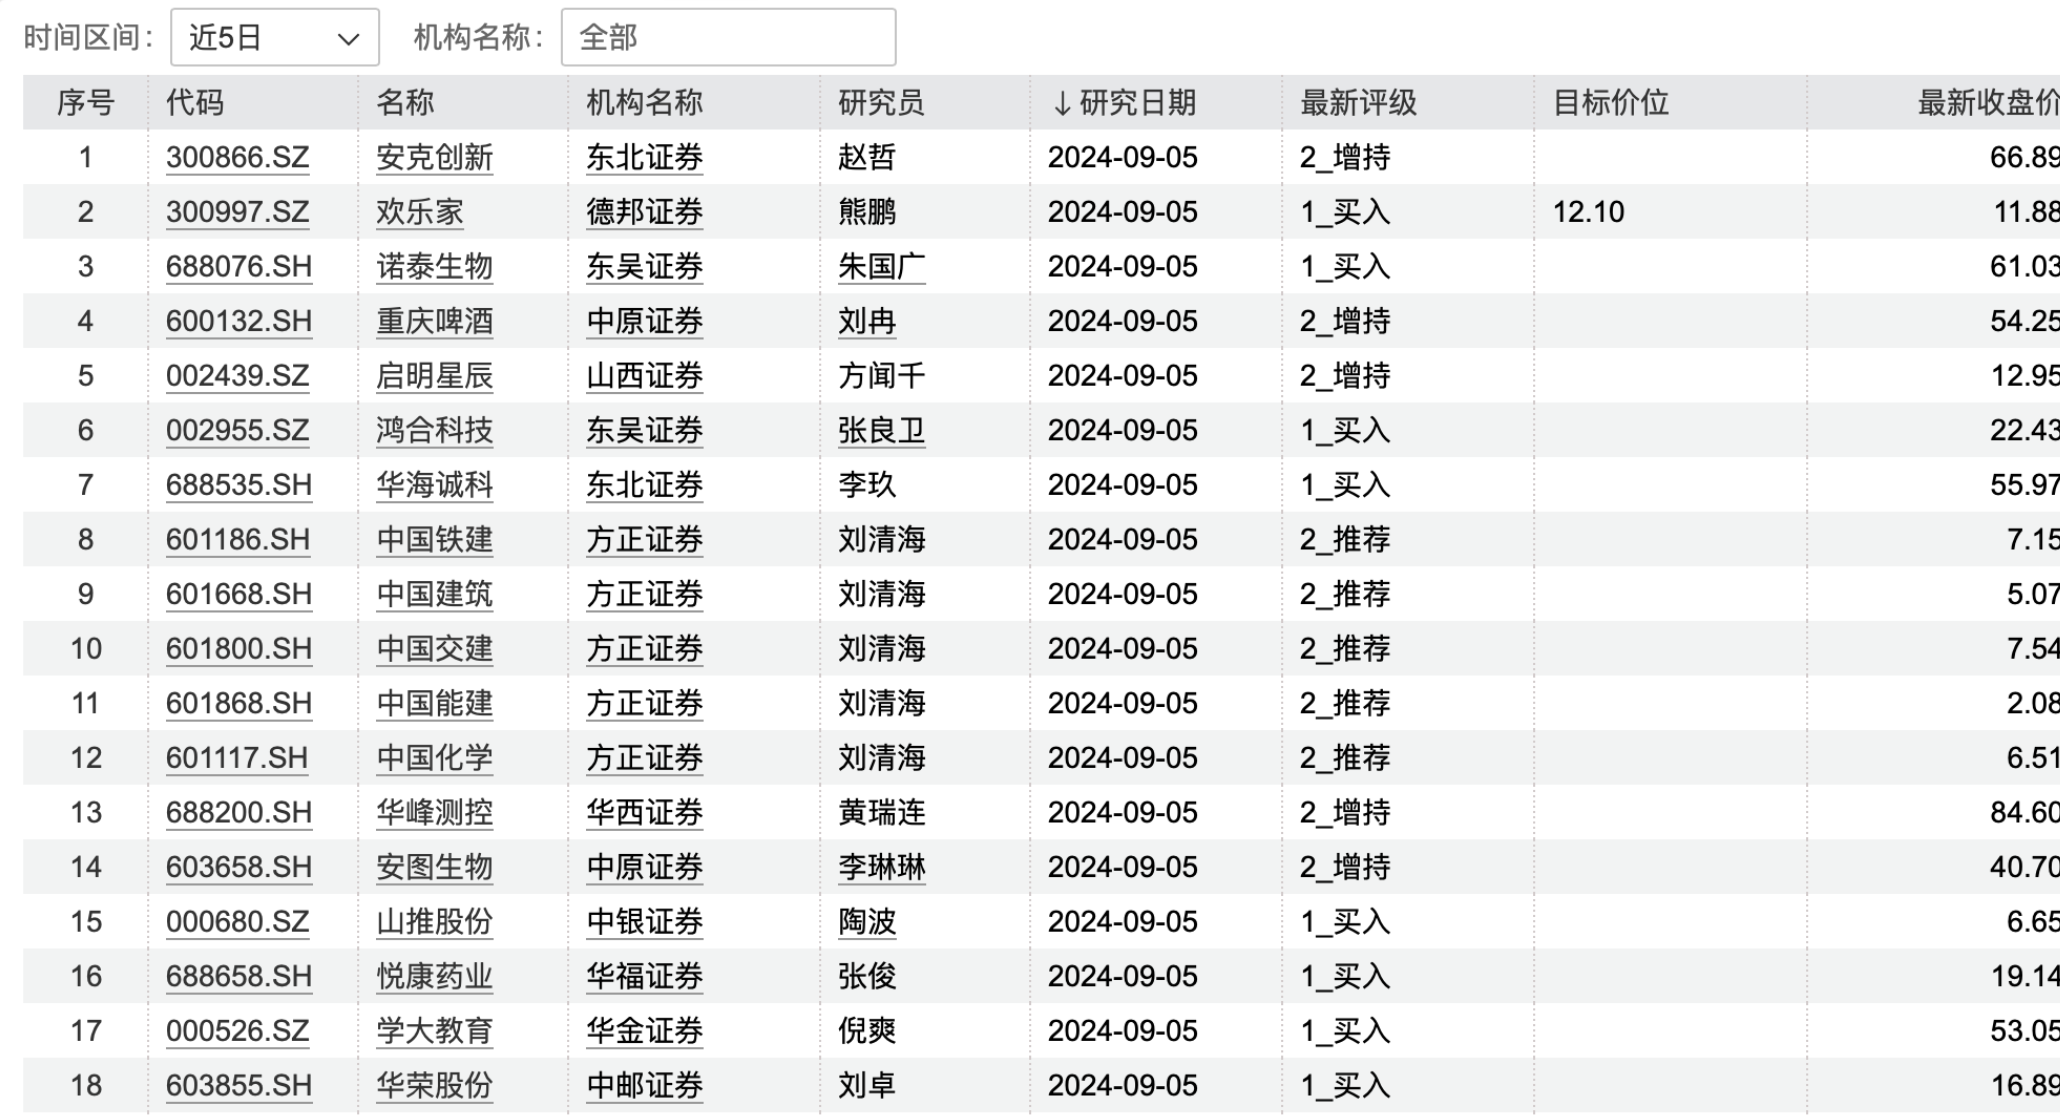Click the 中邮证券 institution link
This screenshot has height=1116, width=2060.
tap(644, 1085)
